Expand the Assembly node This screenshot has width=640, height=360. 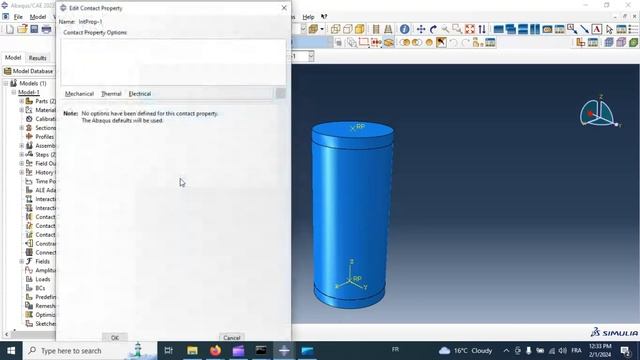pyautogui.click(x=22, y=146)
